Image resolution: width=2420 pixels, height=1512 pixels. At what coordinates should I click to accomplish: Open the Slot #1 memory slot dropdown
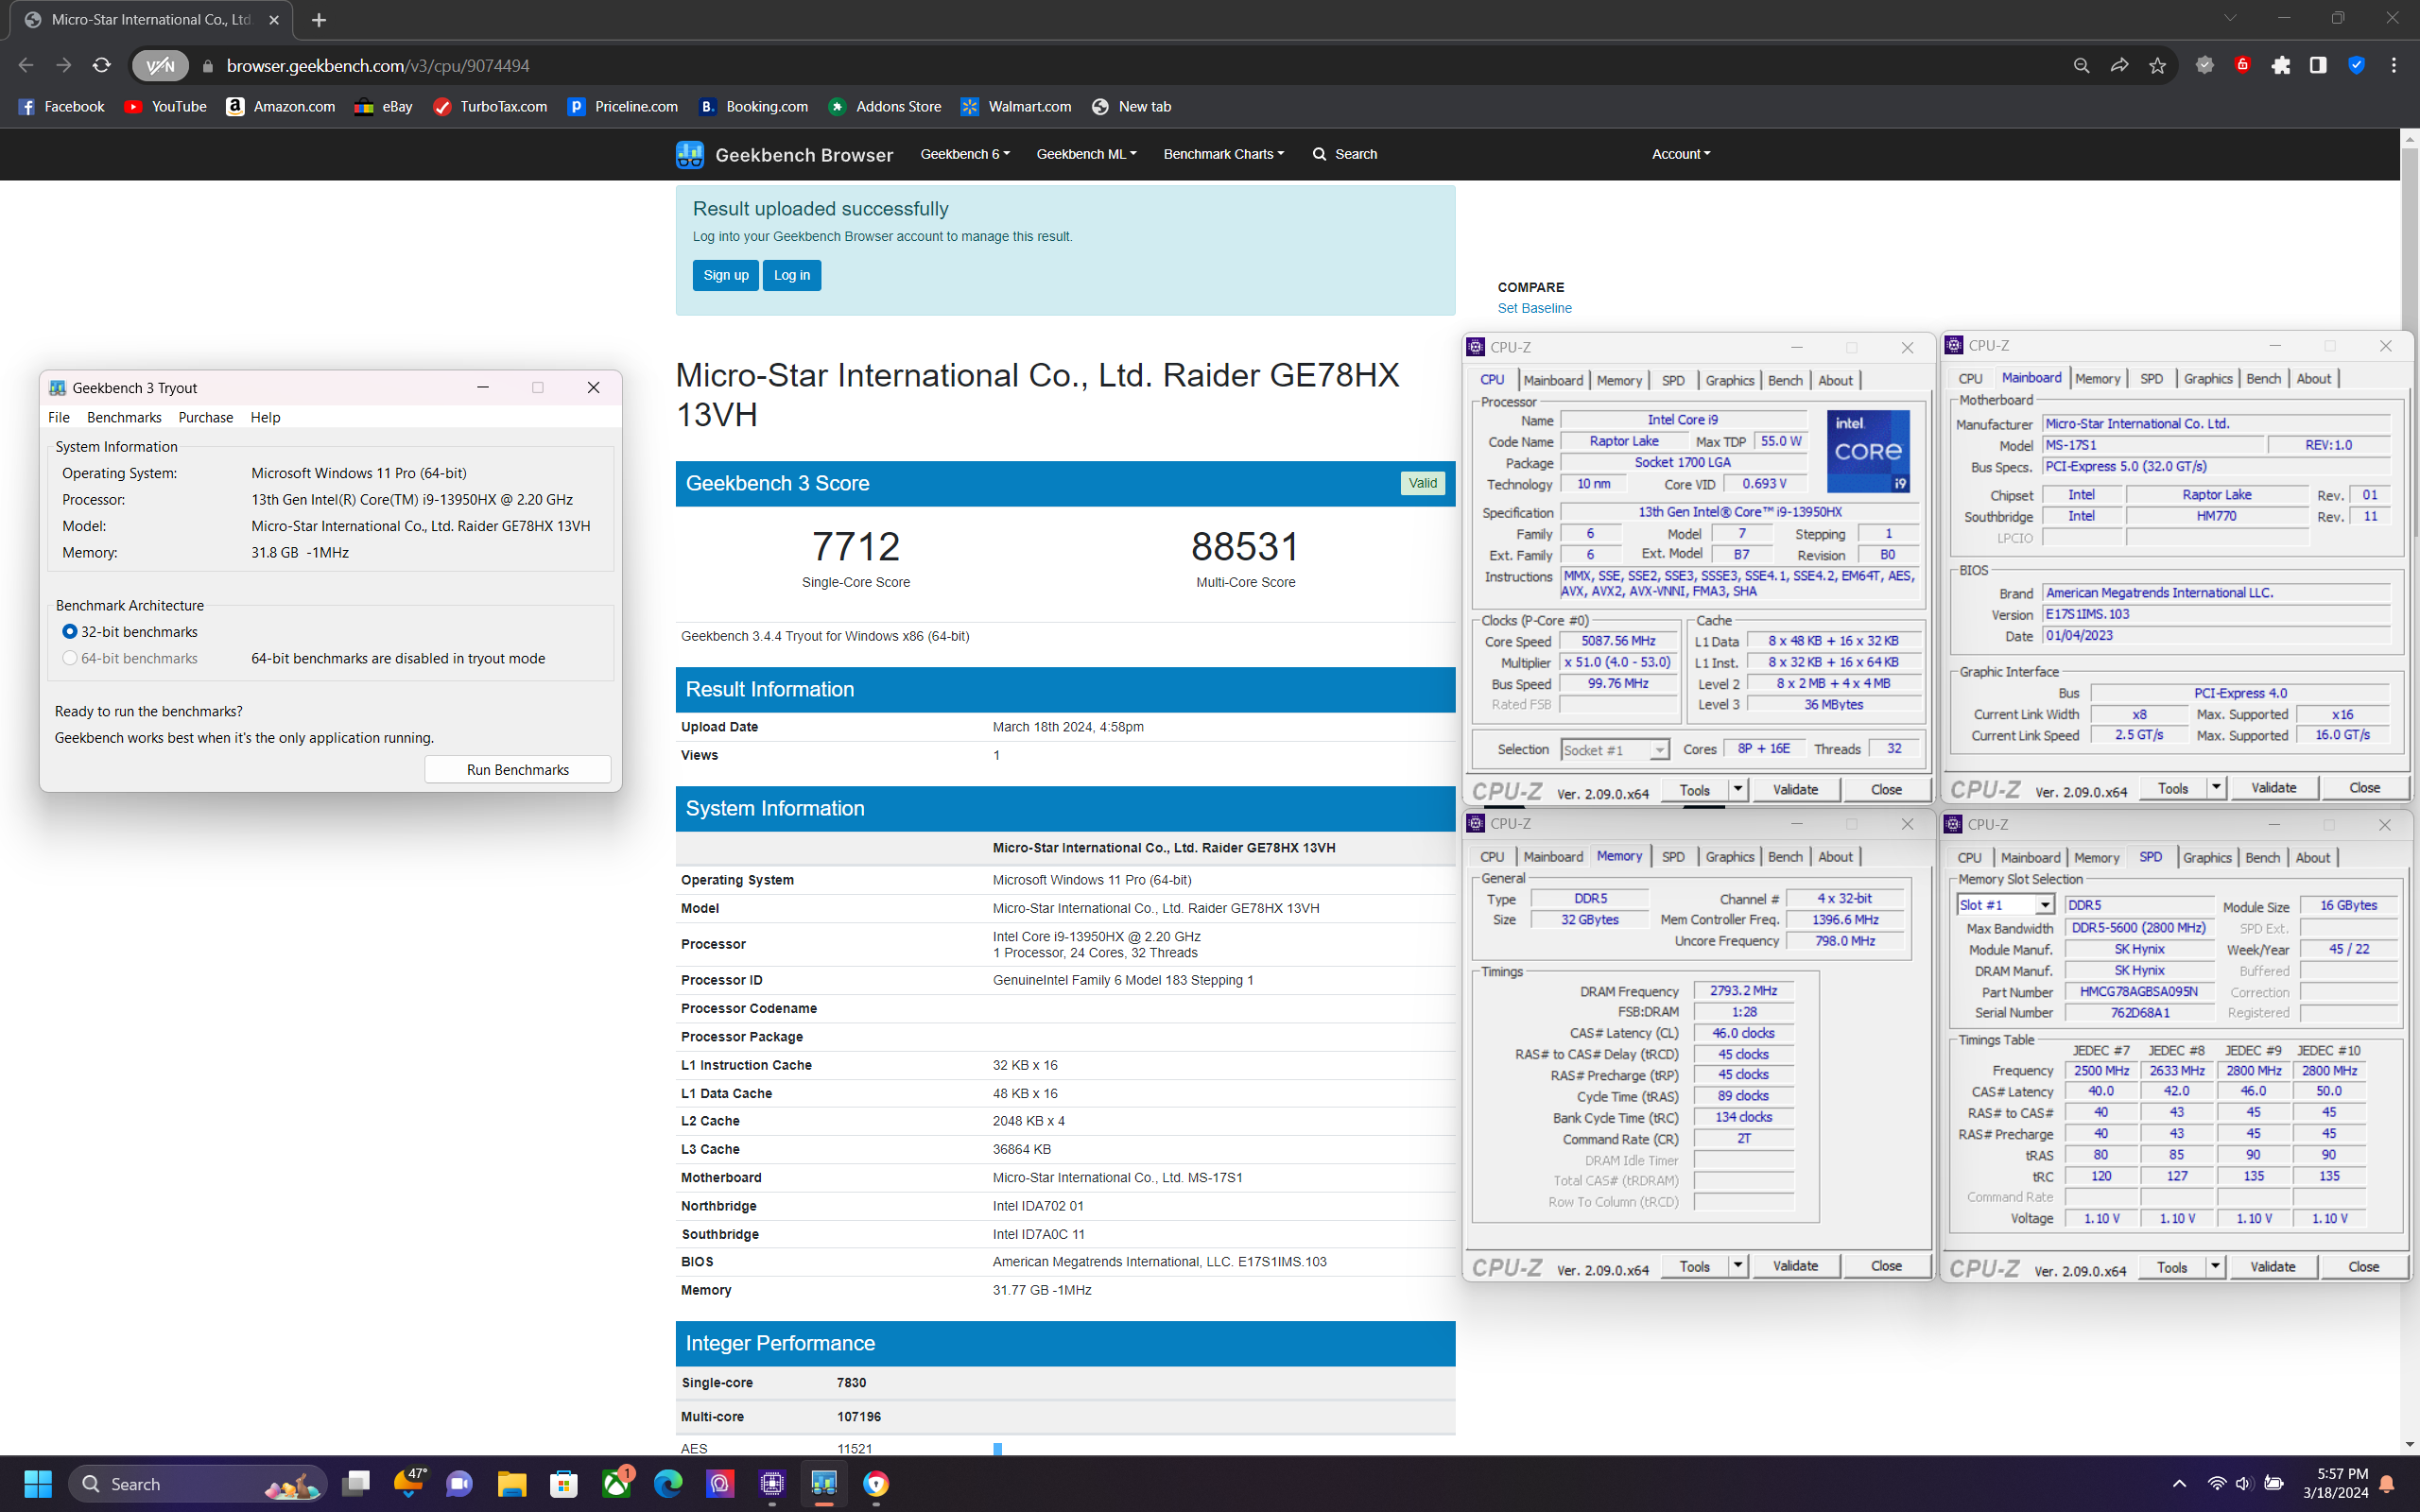point(2005,905)
